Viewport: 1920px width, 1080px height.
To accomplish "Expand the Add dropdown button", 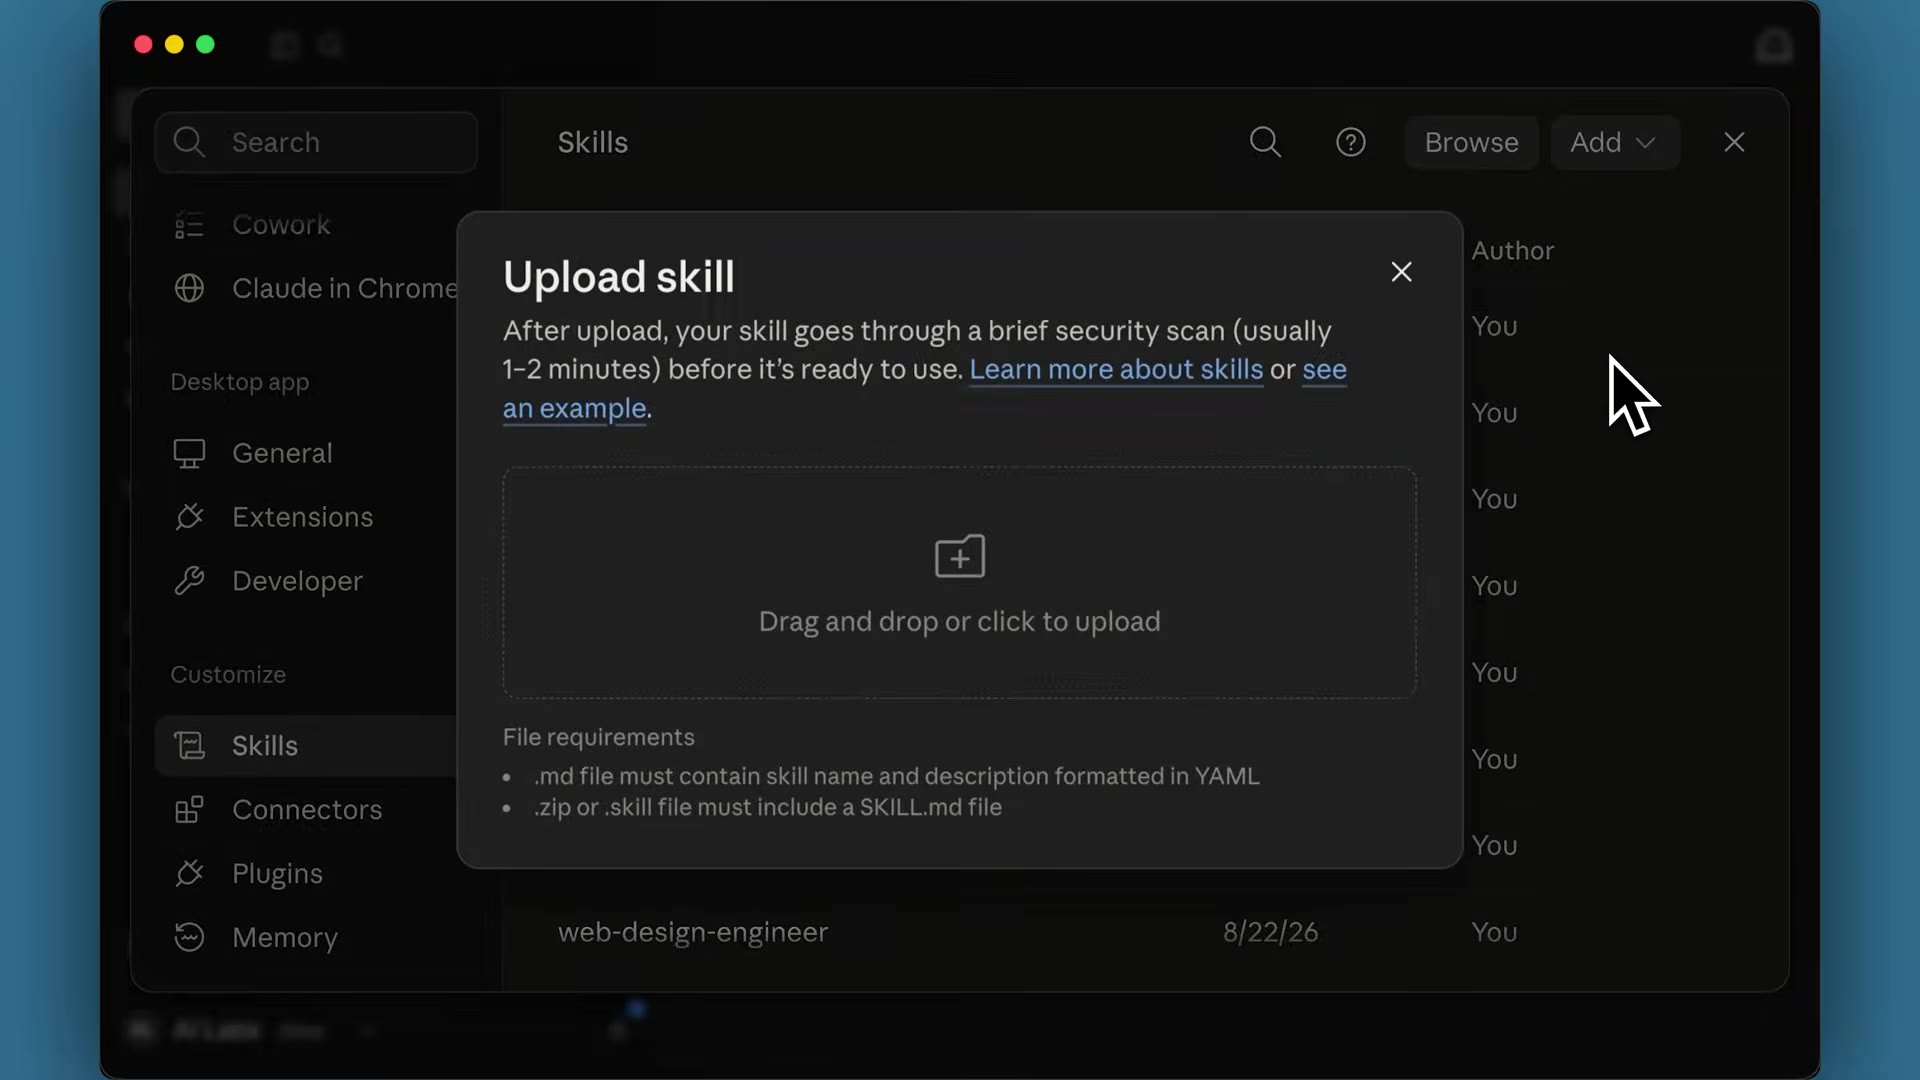I will coord(1614,142).
